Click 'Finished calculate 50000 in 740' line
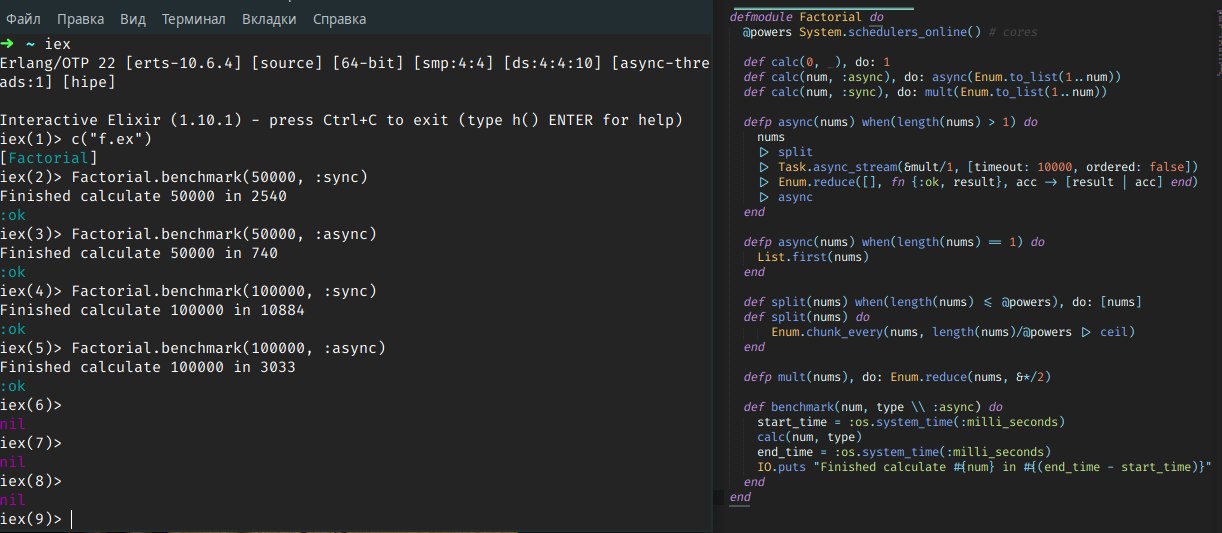This screenshot has width=1222, height=533. [x=139, y=253]
